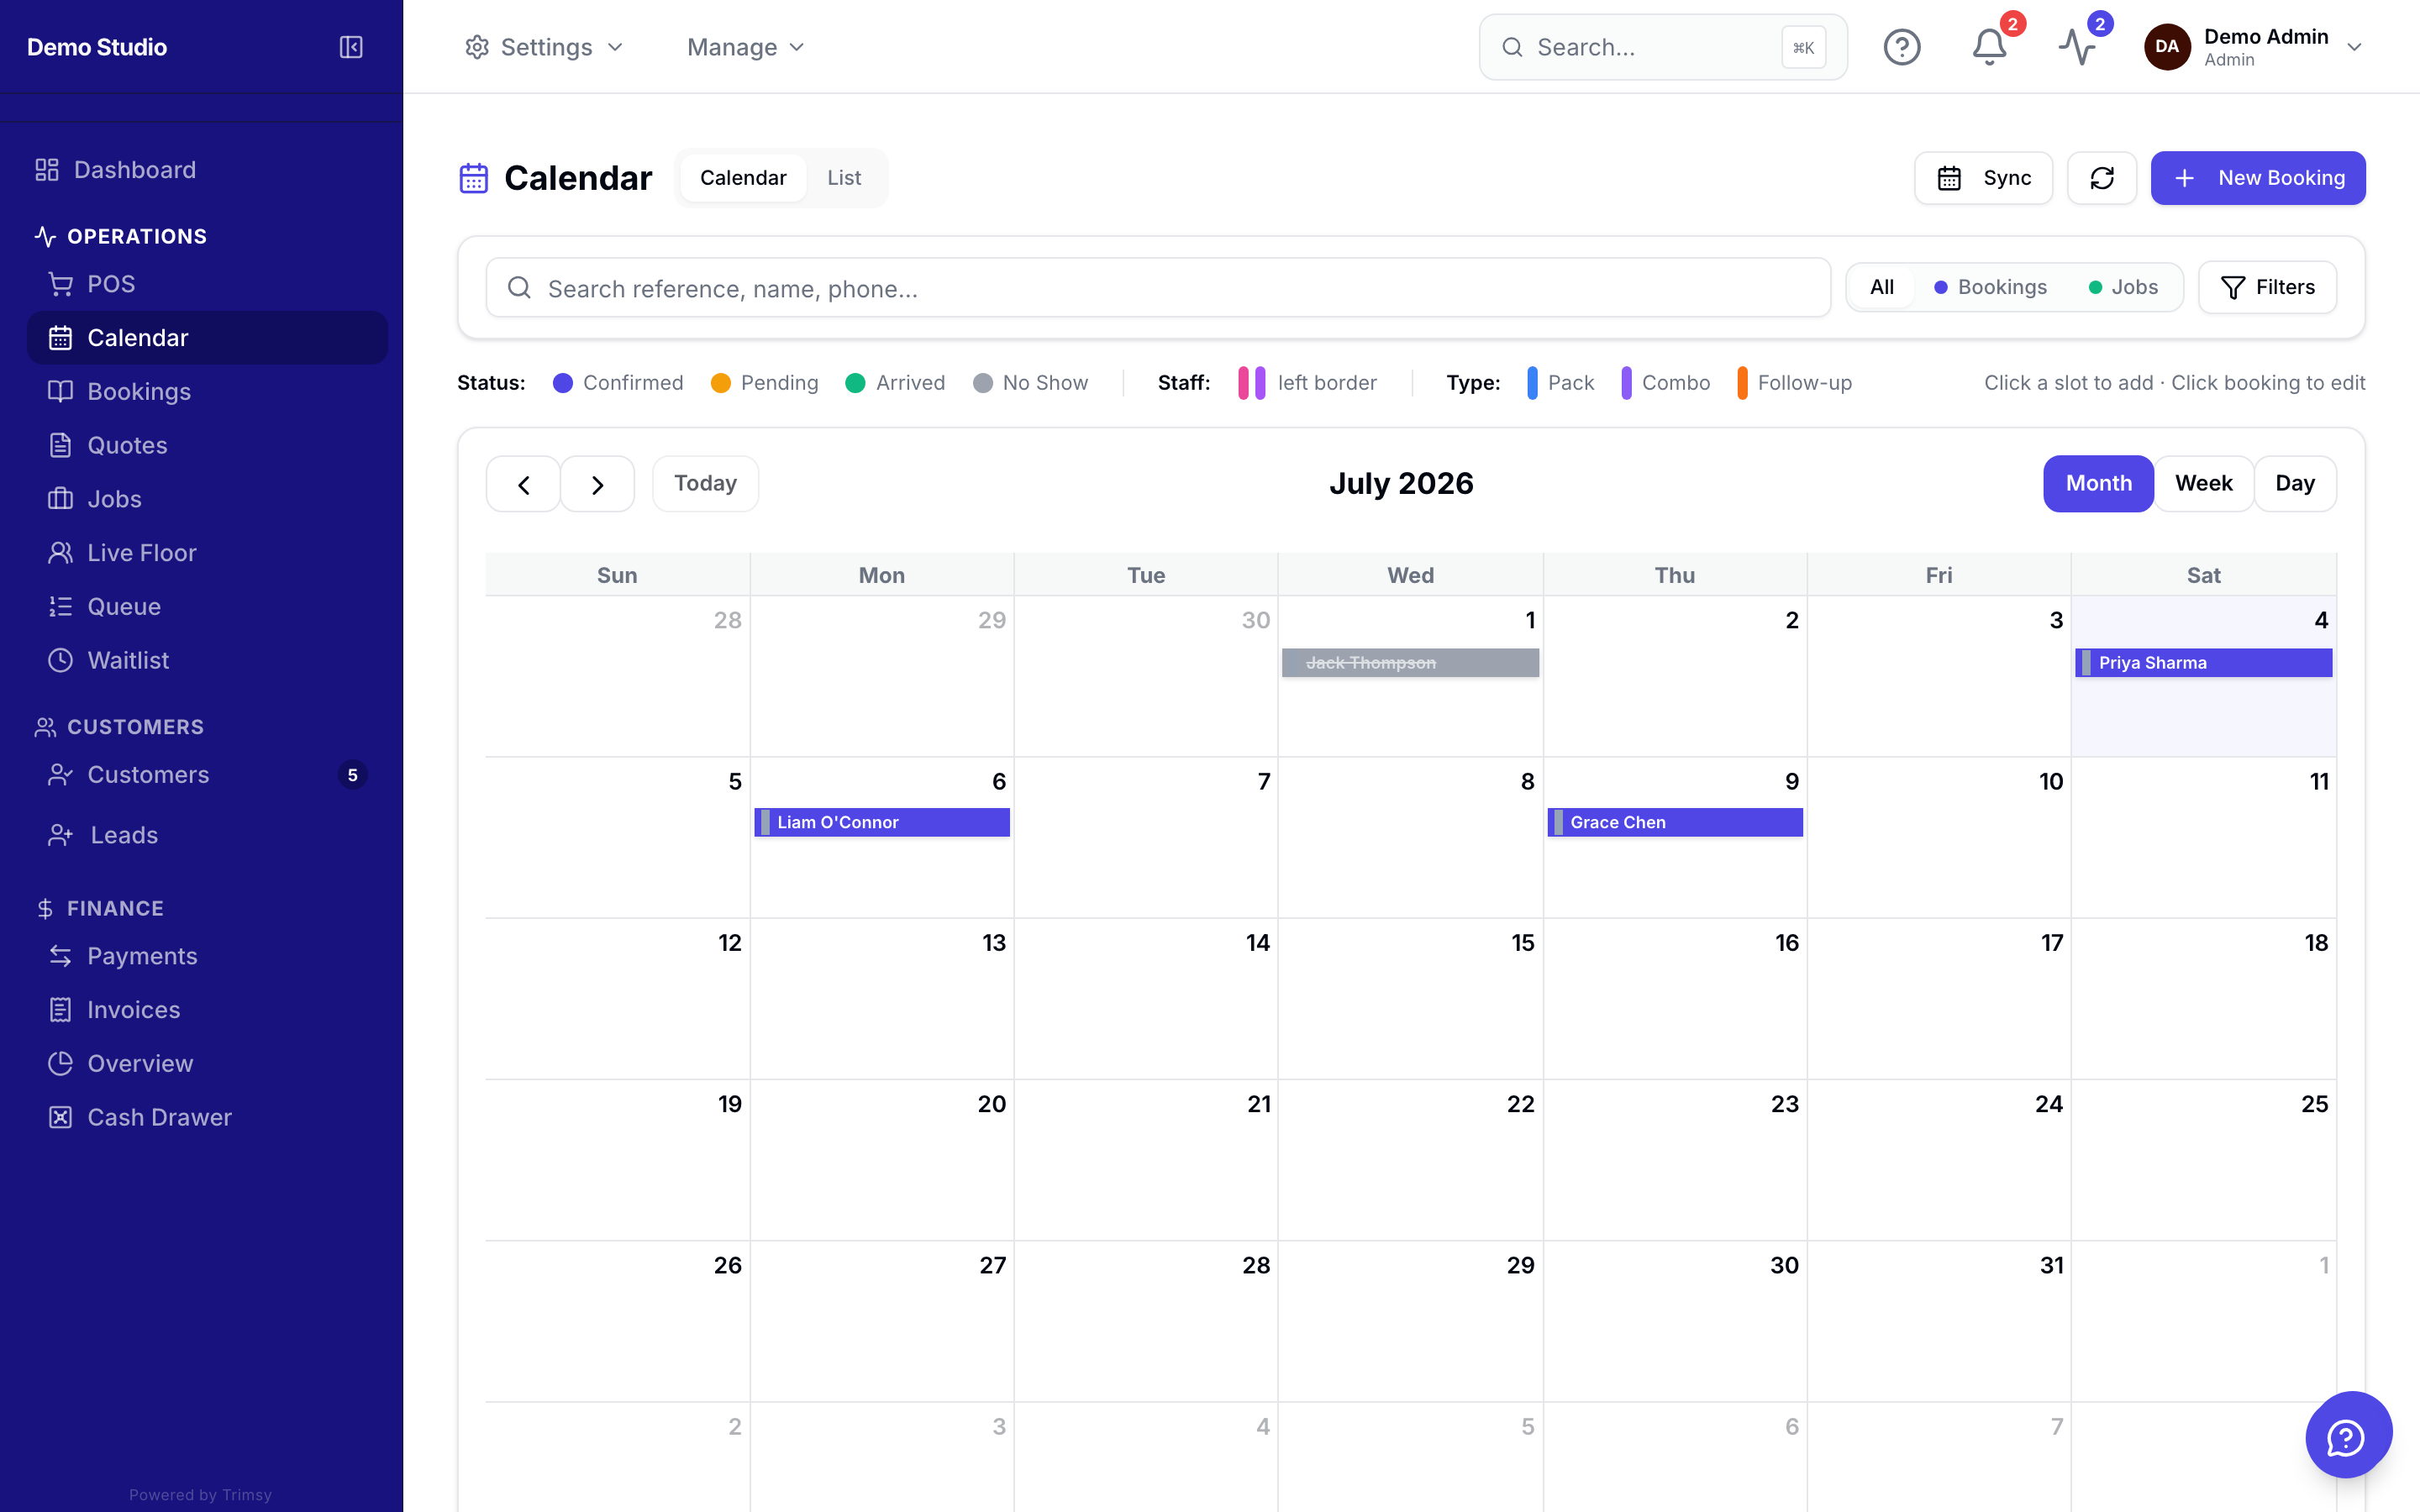Open the Filters panel
2420x1512 pixels.
click(x=2267, y=287)
